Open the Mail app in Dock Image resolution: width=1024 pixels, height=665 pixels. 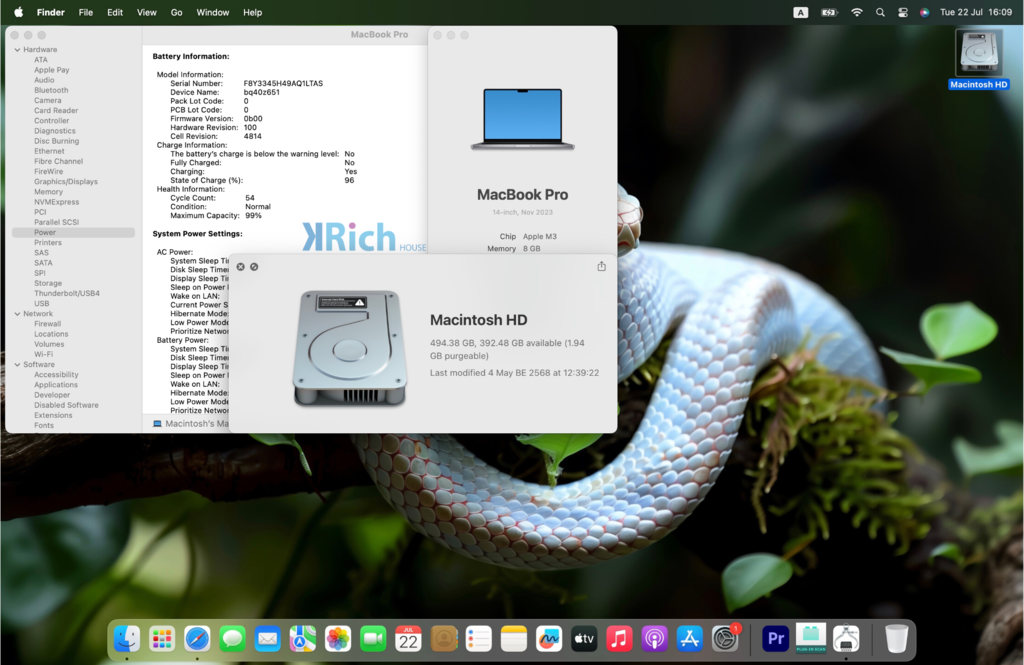[x=268, y=638]
